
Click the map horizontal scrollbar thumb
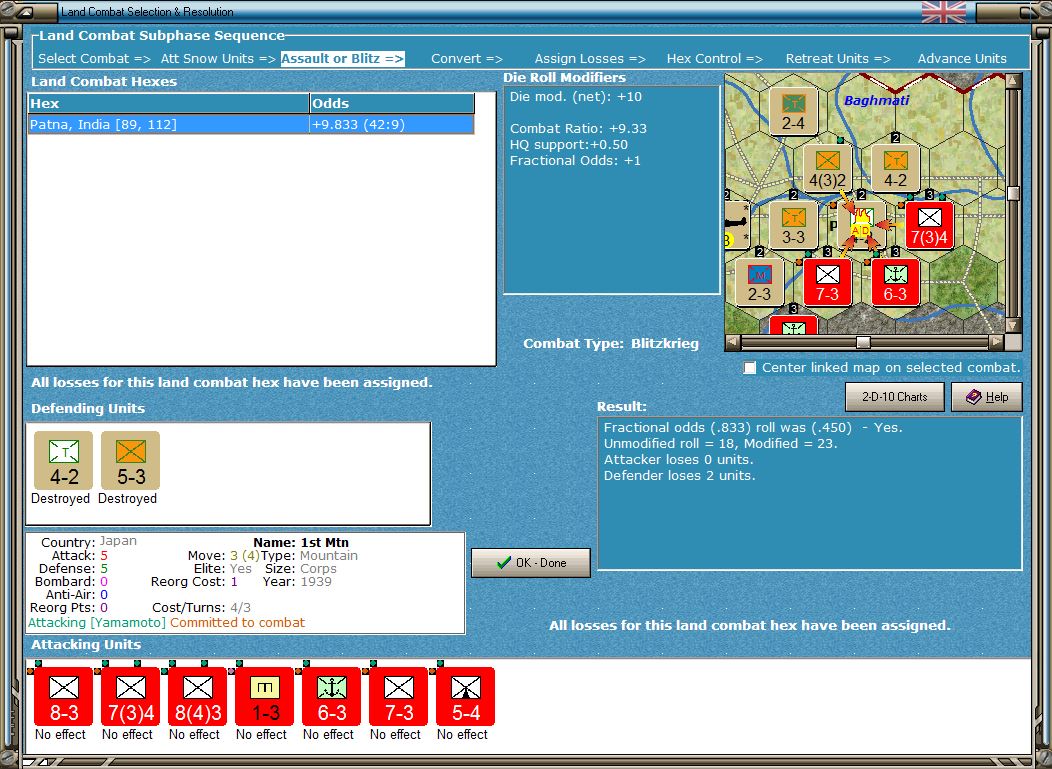(x=863, y=343)
